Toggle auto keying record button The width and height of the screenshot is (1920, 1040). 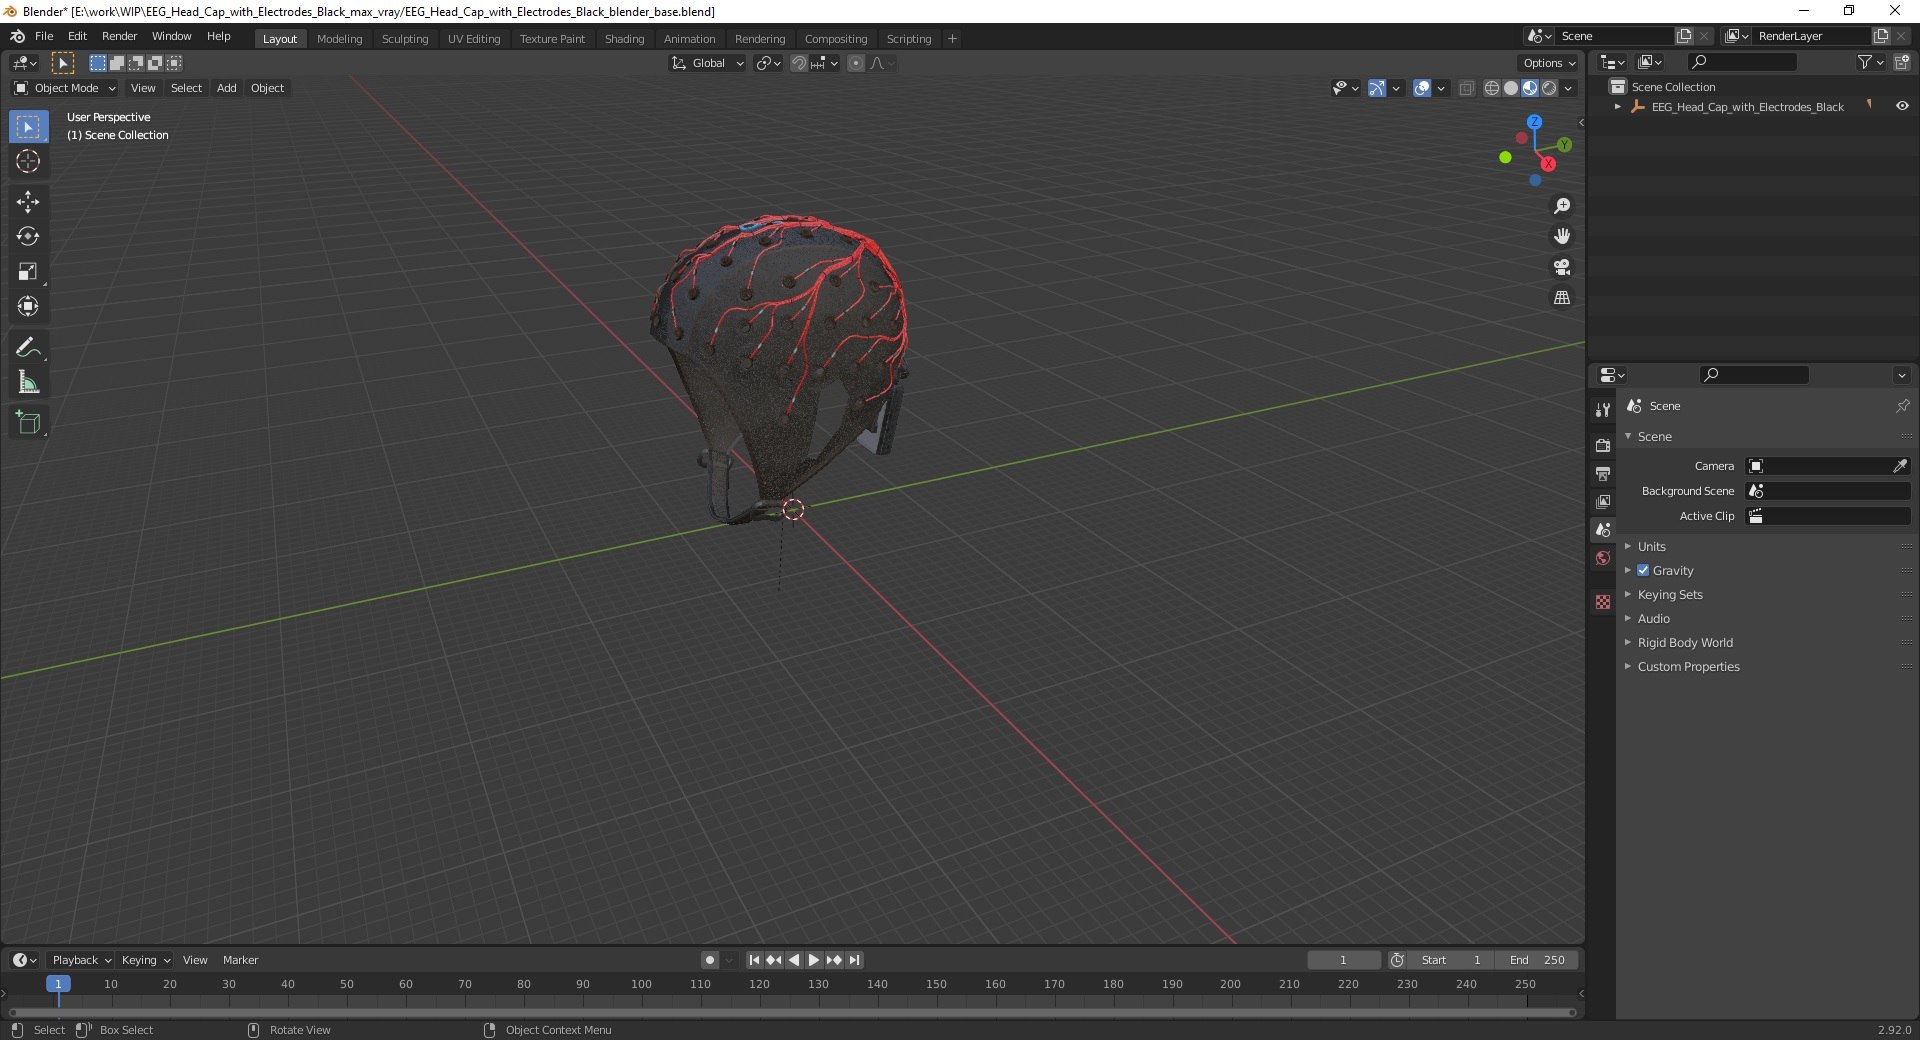(709, 960)
